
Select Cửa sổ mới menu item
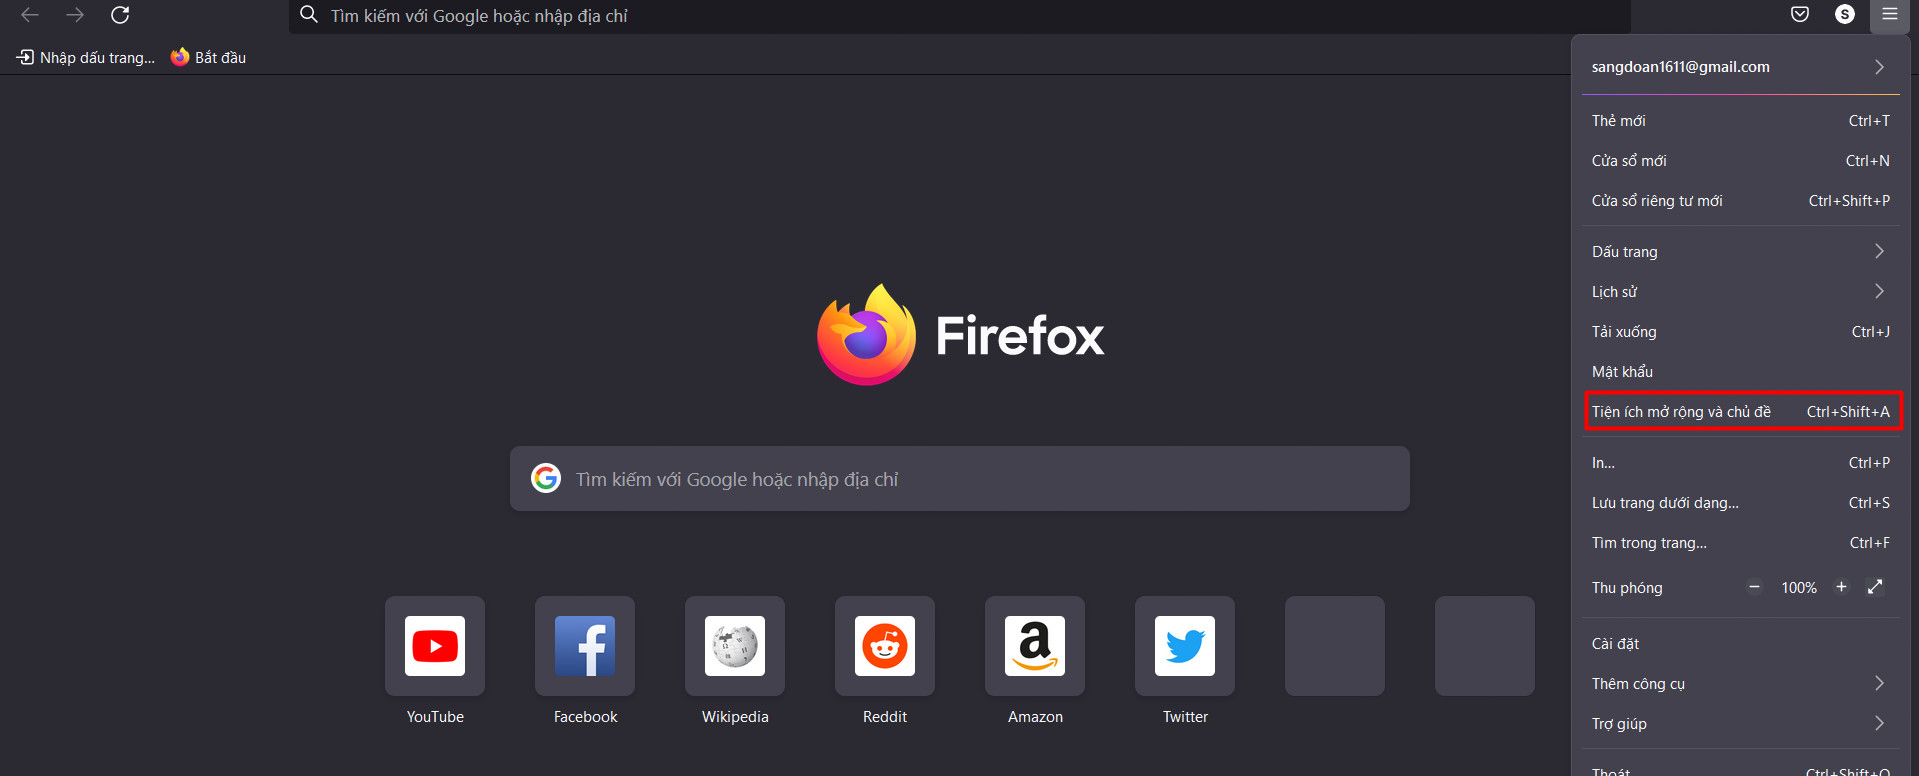click(1740, 160)
